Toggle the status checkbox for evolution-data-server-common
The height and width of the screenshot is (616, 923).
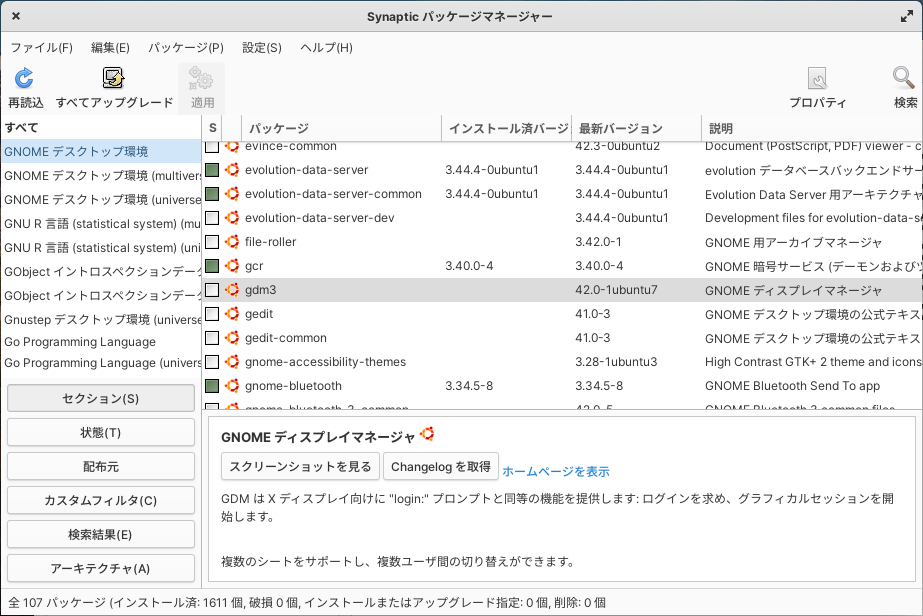coord(212,194)
